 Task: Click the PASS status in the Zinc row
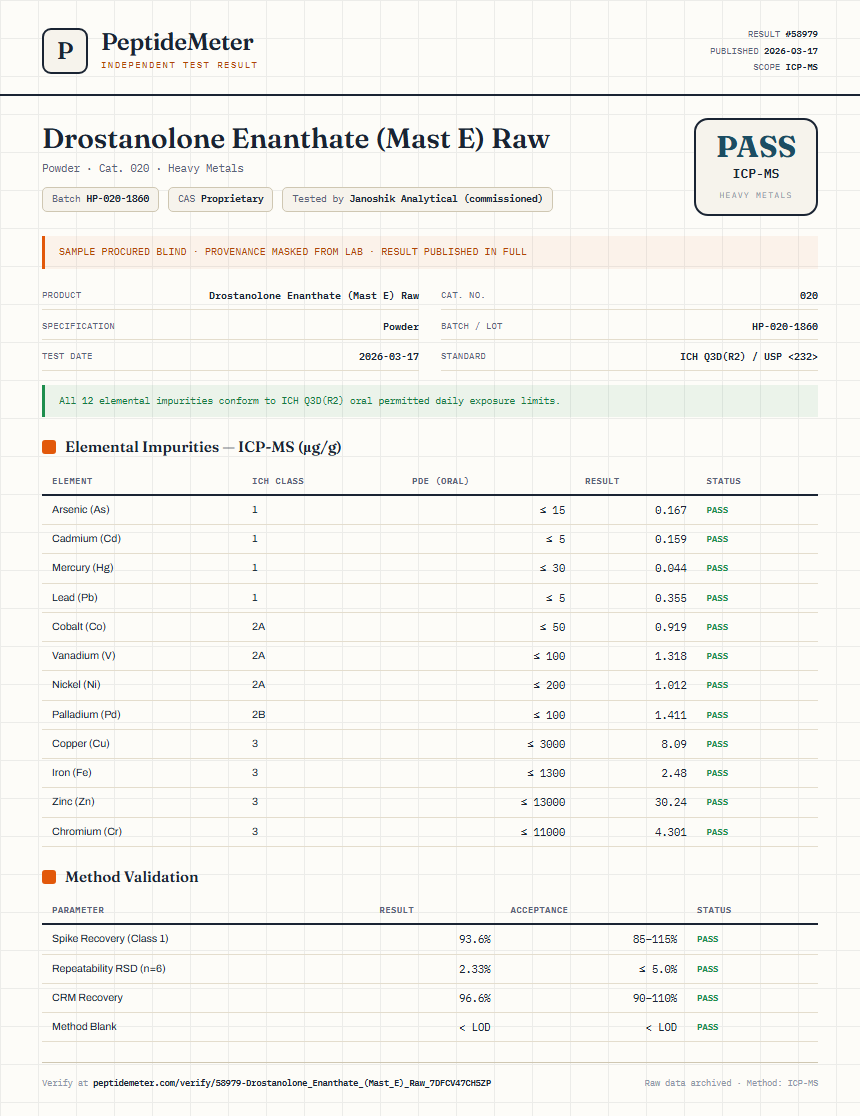point(717,802)
